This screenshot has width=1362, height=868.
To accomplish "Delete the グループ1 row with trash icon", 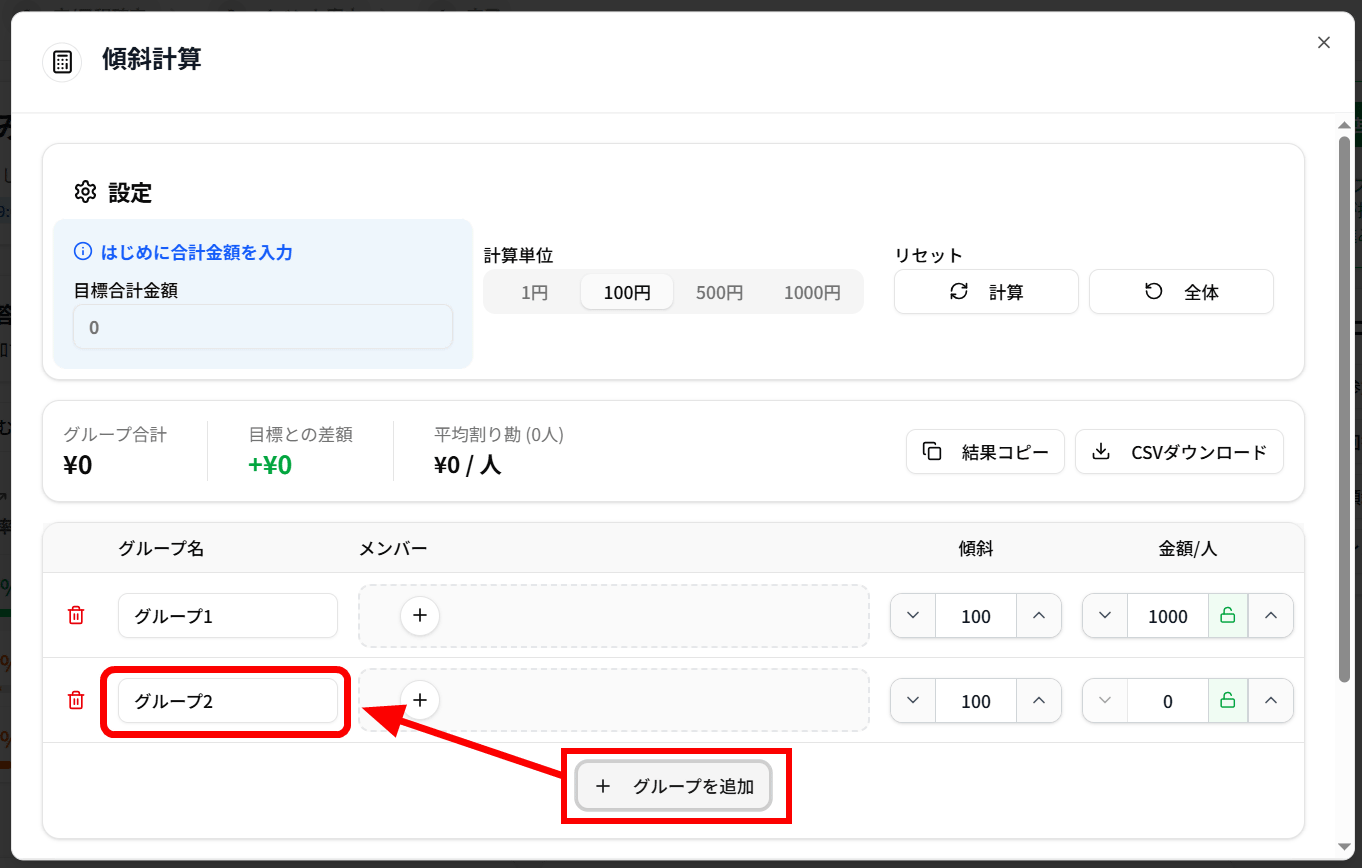I will coord(76,616).
